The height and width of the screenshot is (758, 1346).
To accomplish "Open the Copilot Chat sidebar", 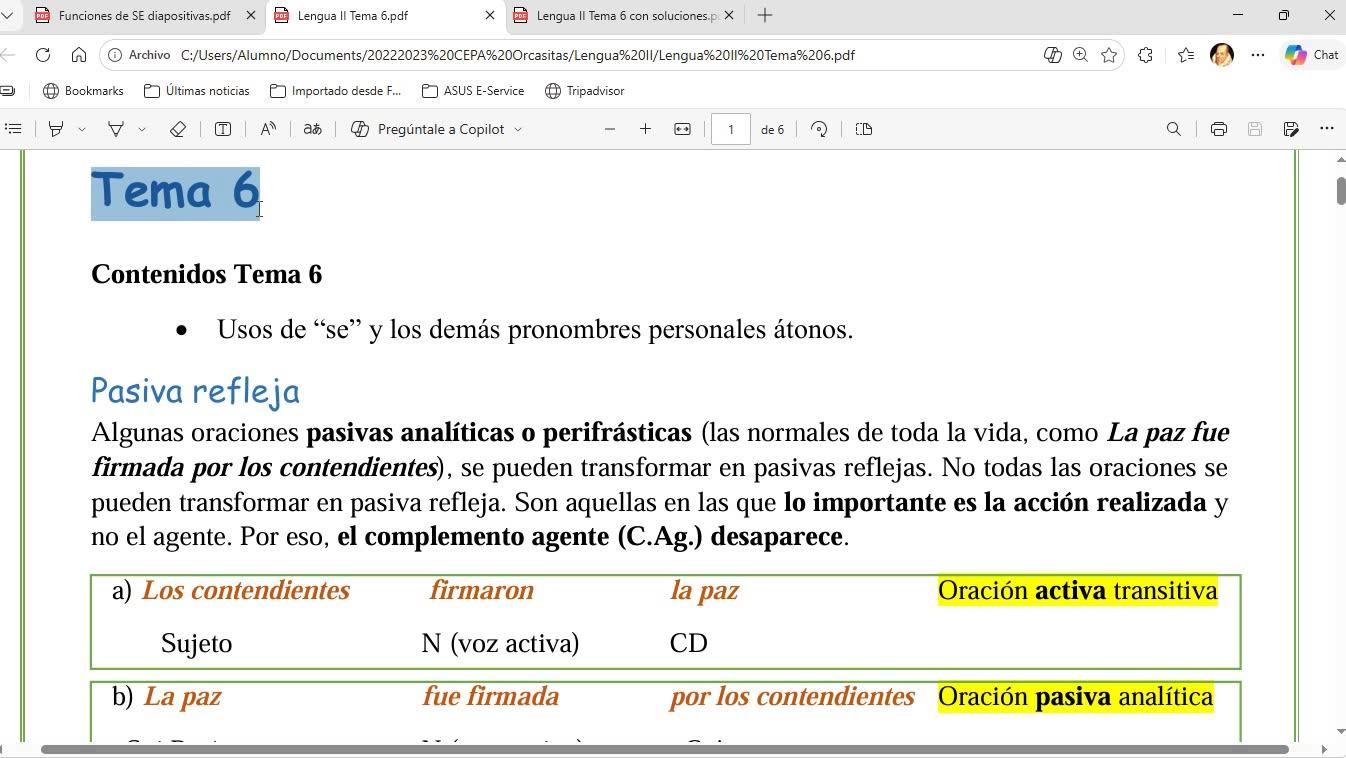I will (1312, 55).
